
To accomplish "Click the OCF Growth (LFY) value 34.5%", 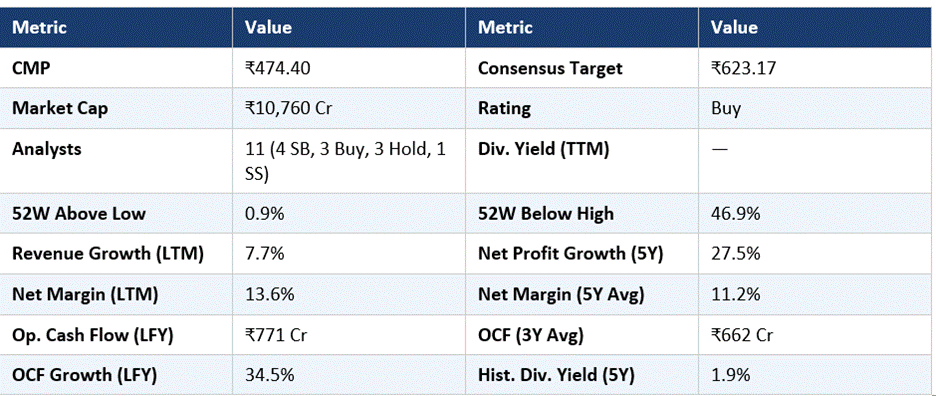I will tap(269, 375).
